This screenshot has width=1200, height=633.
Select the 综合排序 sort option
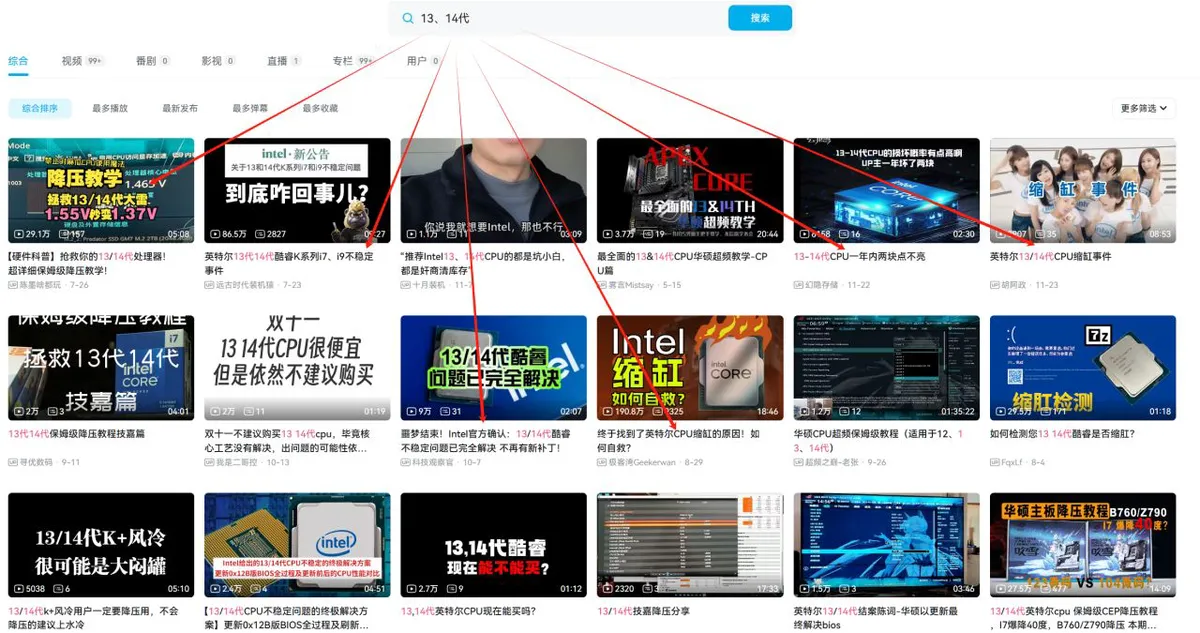(x=40, y=108)
